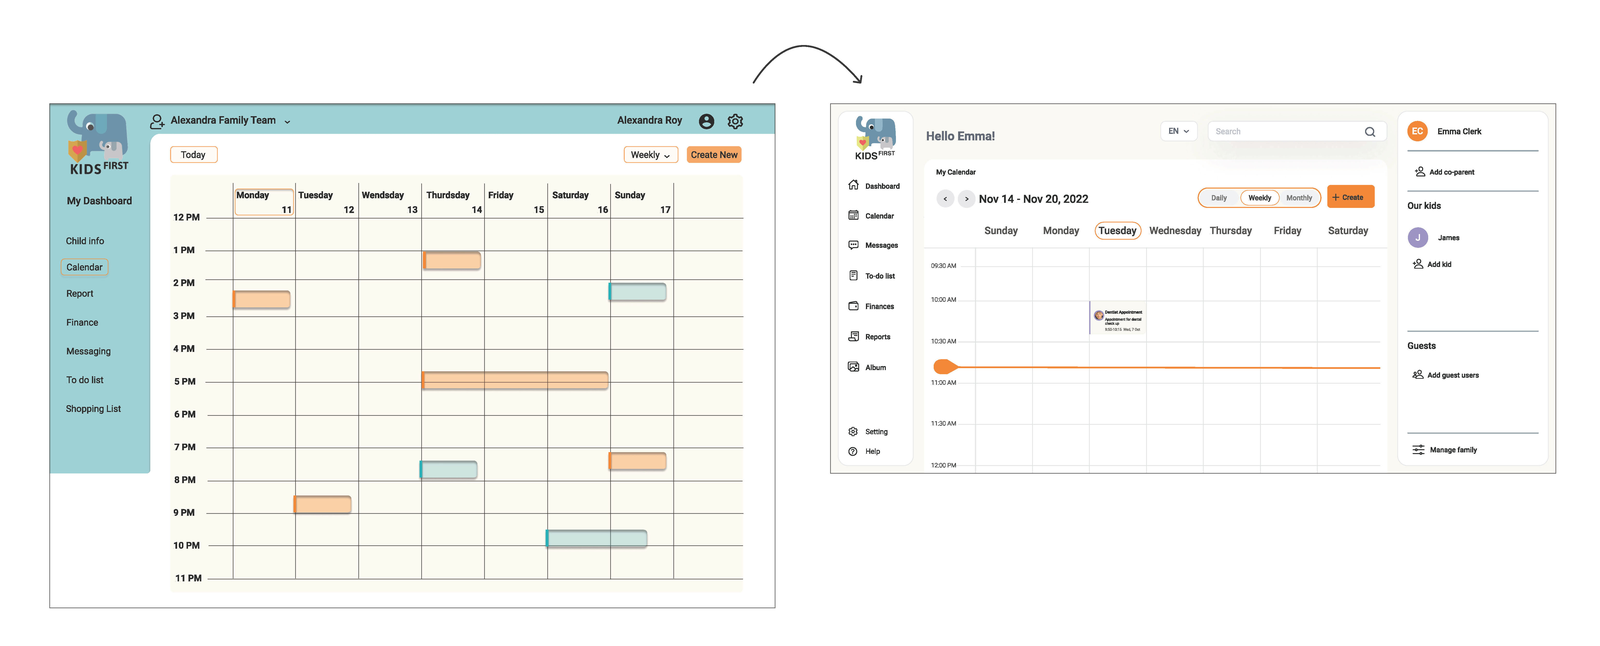
Task: Click the Kids First logo in Hello Emma screen
Action: [875, 138]
